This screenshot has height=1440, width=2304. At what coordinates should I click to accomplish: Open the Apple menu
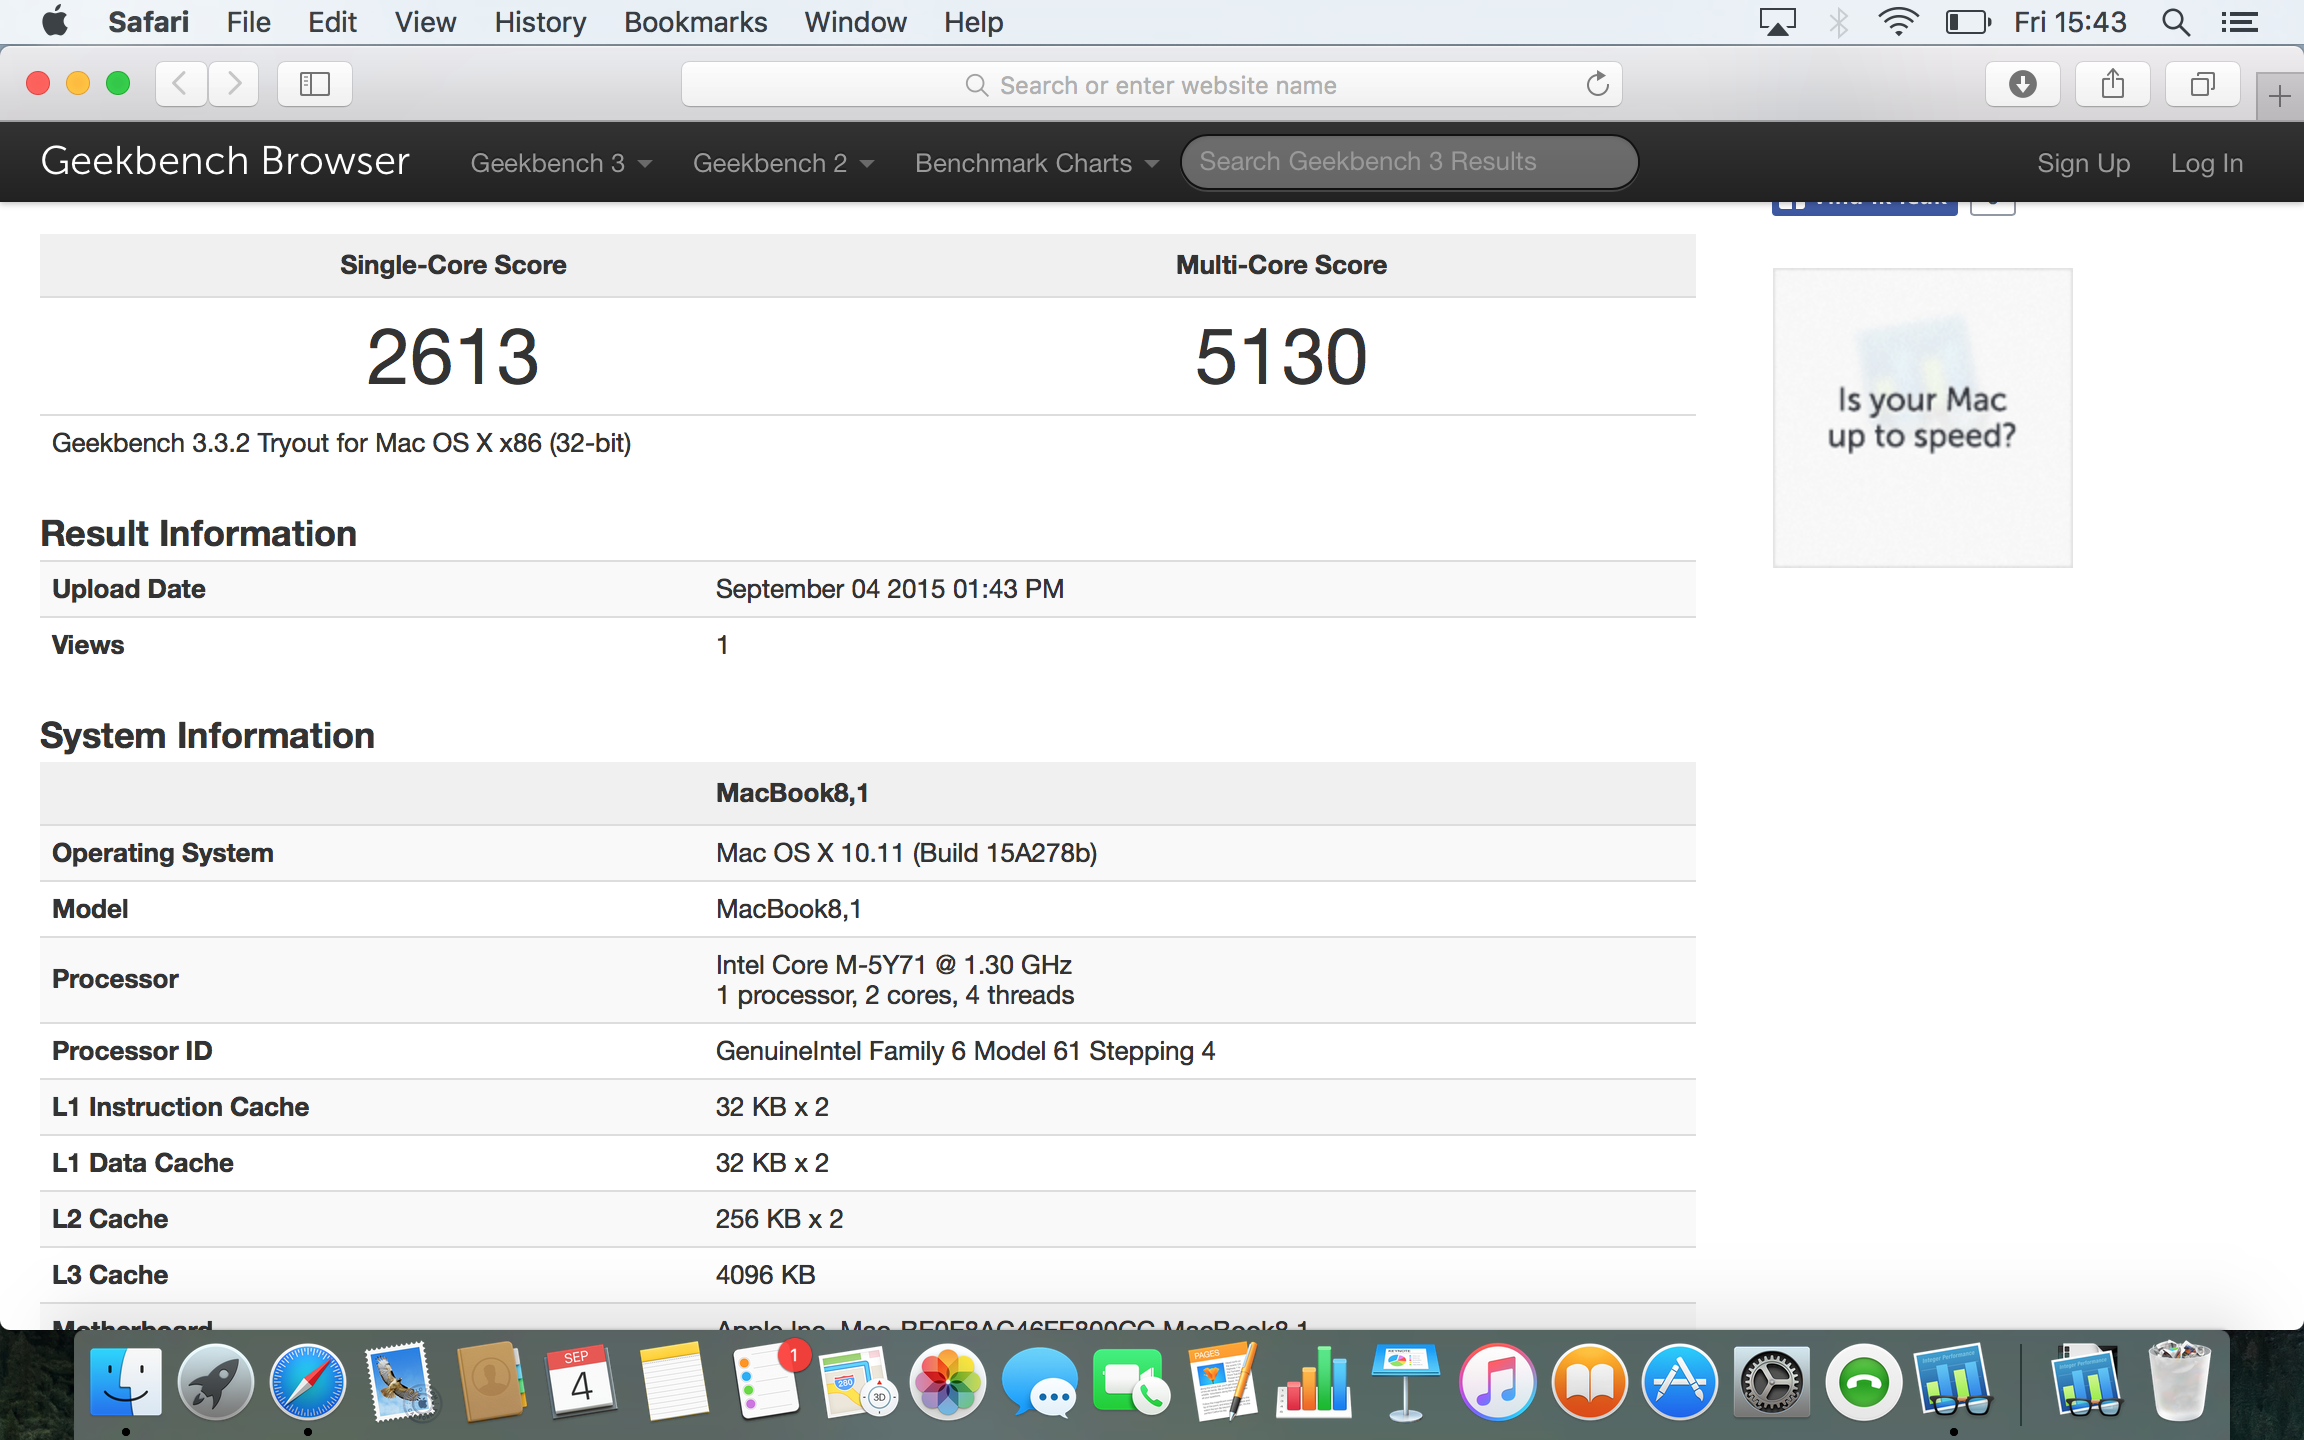coord(55,22)
